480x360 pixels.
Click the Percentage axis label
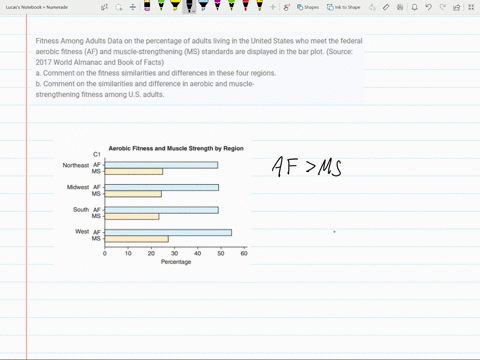(176, 262)
